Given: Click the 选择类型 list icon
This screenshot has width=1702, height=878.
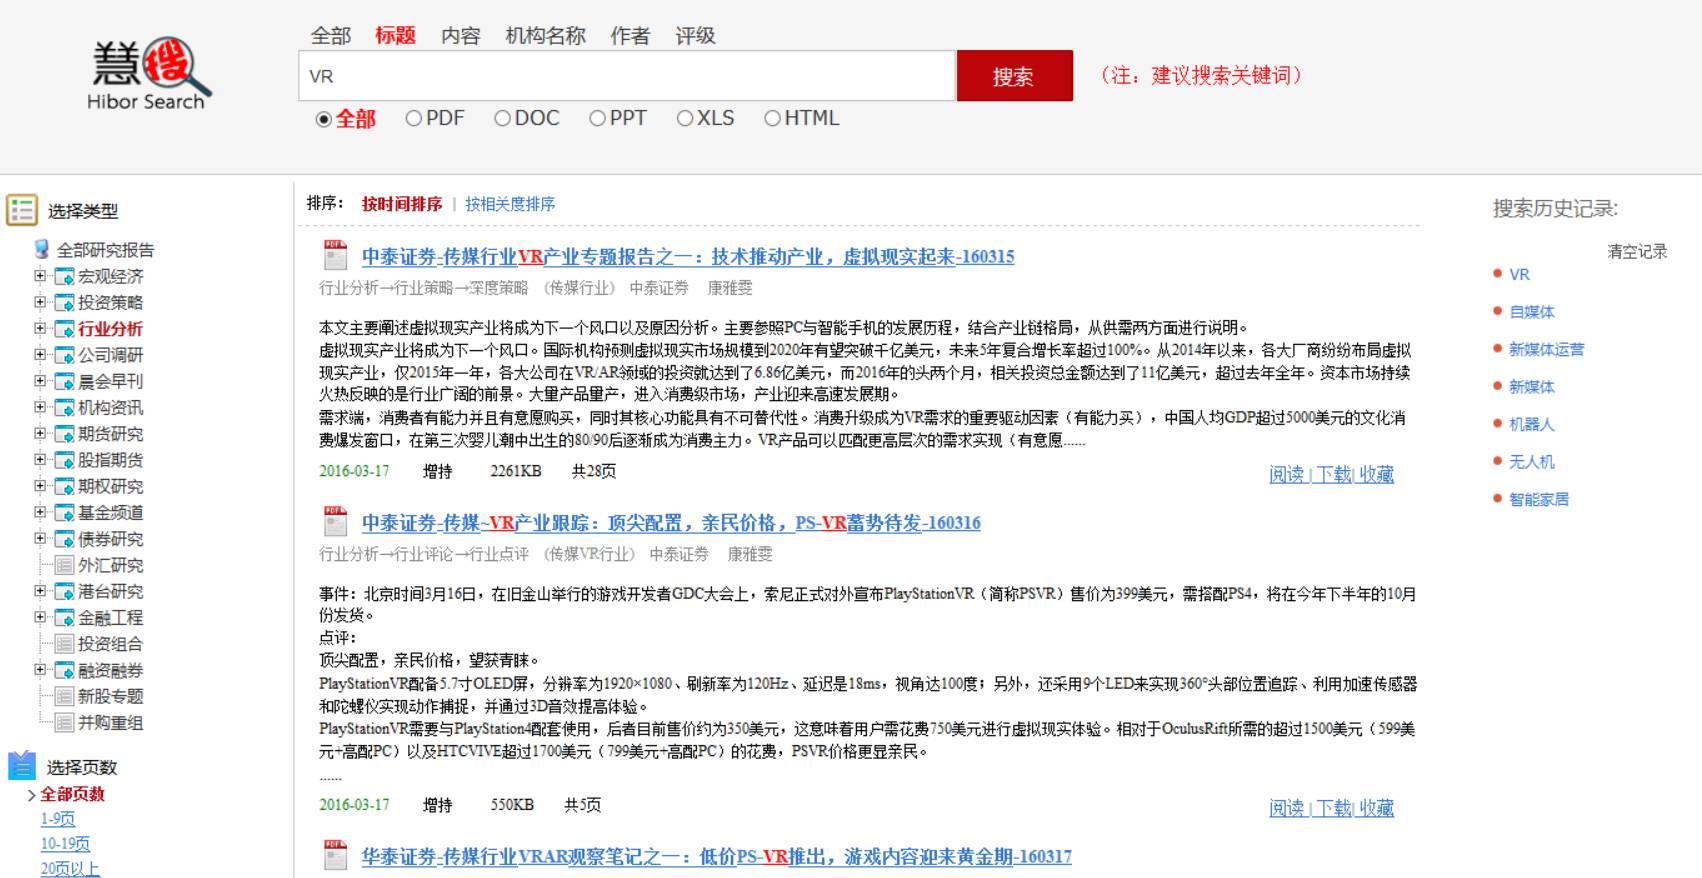Looking at the screenshot, I should pos(22,210).
